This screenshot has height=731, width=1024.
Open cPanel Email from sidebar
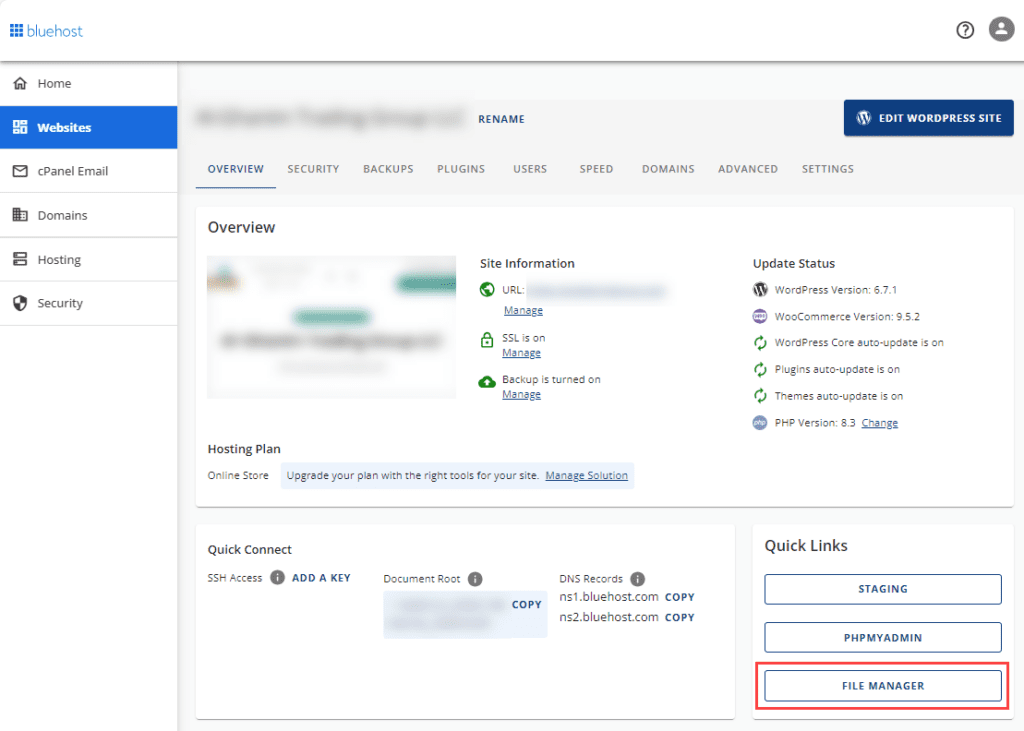72,171
